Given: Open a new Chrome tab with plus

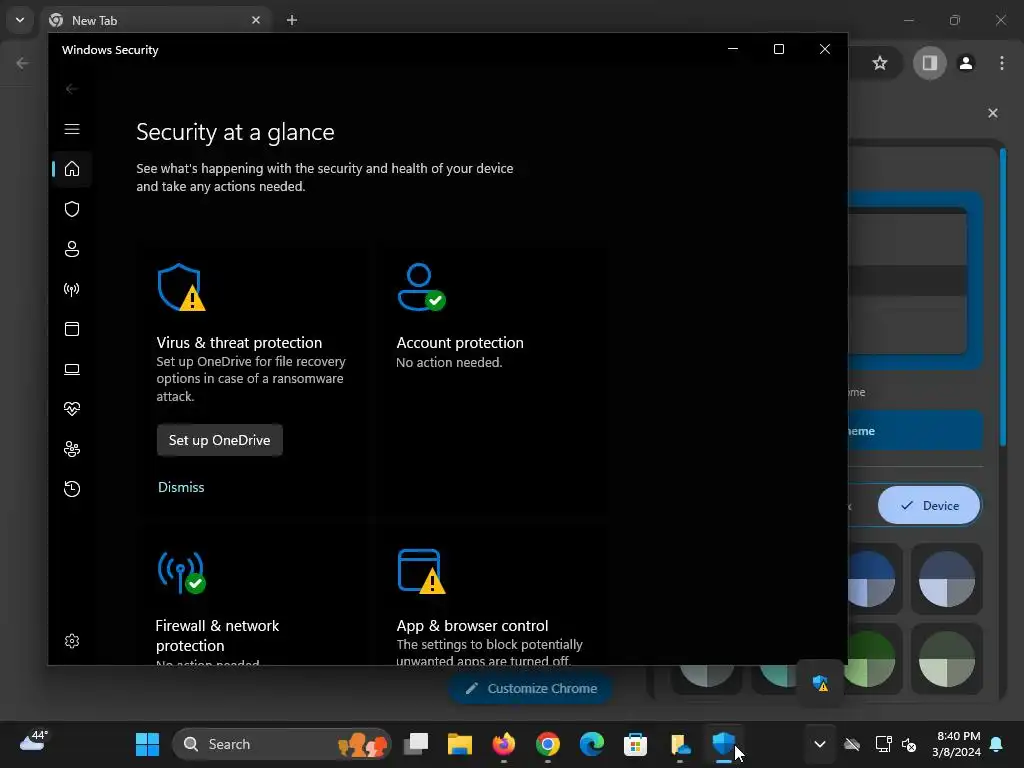Looking at the screenshot, I should 292,20.
